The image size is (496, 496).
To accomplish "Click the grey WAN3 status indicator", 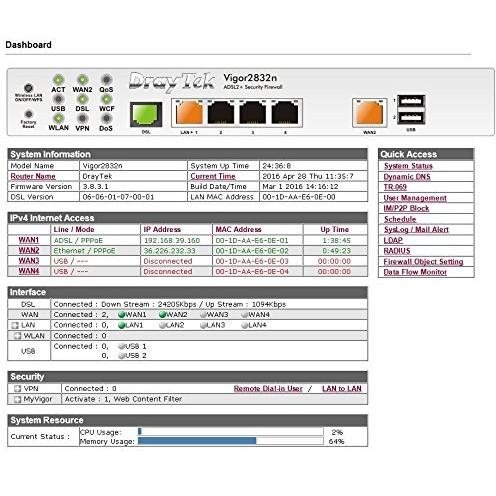I will click(203, 314).
